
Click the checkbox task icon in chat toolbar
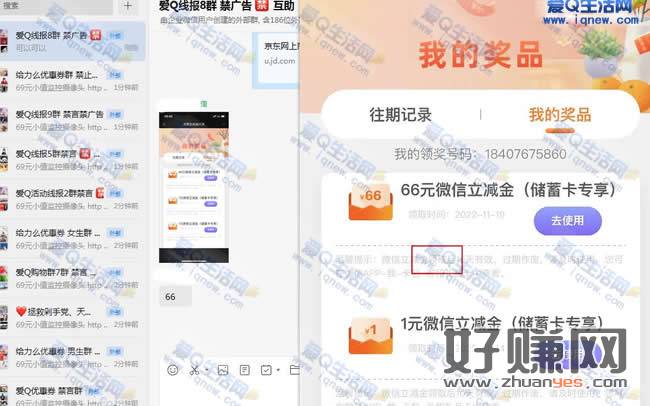(266, 370)
